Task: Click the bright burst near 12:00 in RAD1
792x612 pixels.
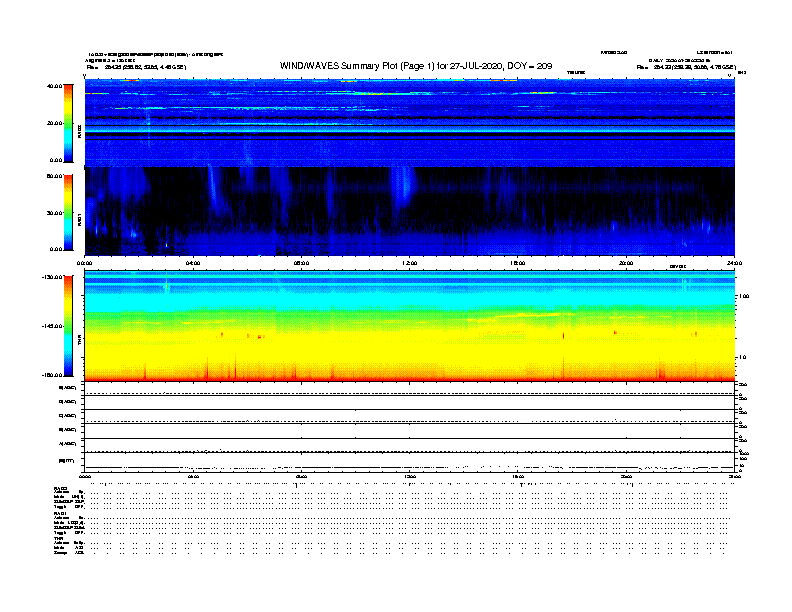Action: point(403,187)
